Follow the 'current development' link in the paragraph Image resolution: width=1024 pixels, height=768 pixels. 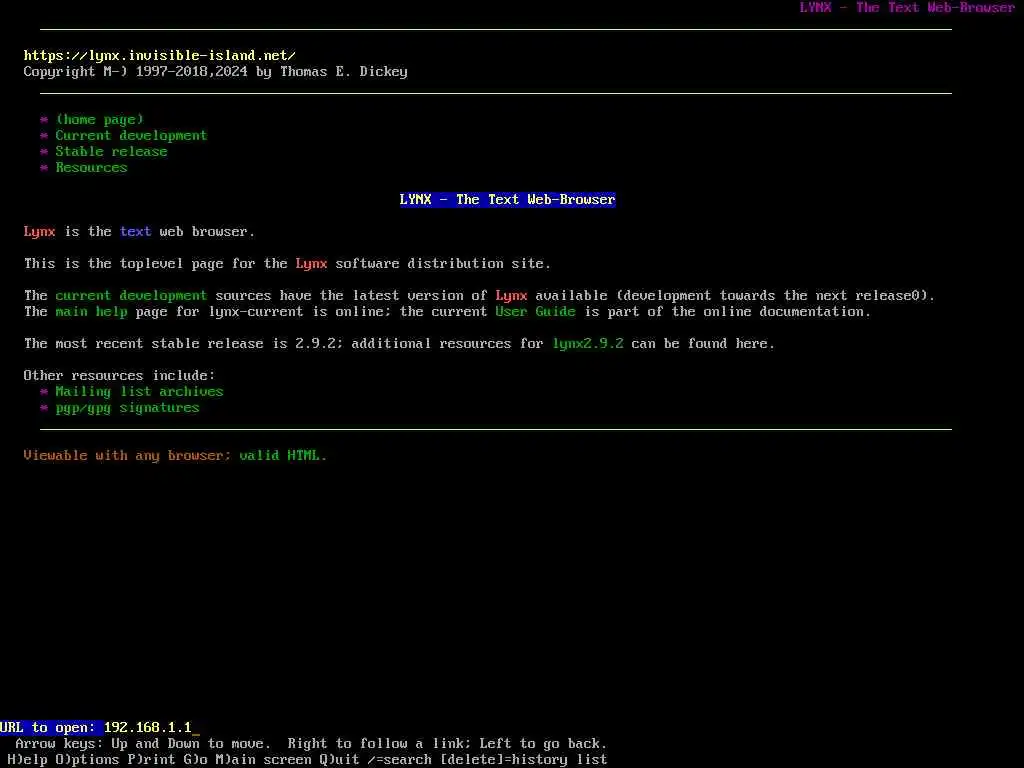(x=131, y=295)
